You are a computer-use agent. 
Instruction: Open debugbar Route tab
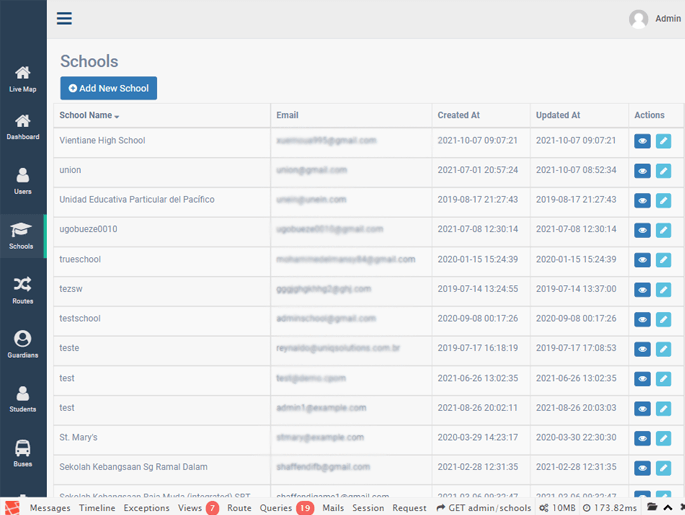[x=239, y=508]
